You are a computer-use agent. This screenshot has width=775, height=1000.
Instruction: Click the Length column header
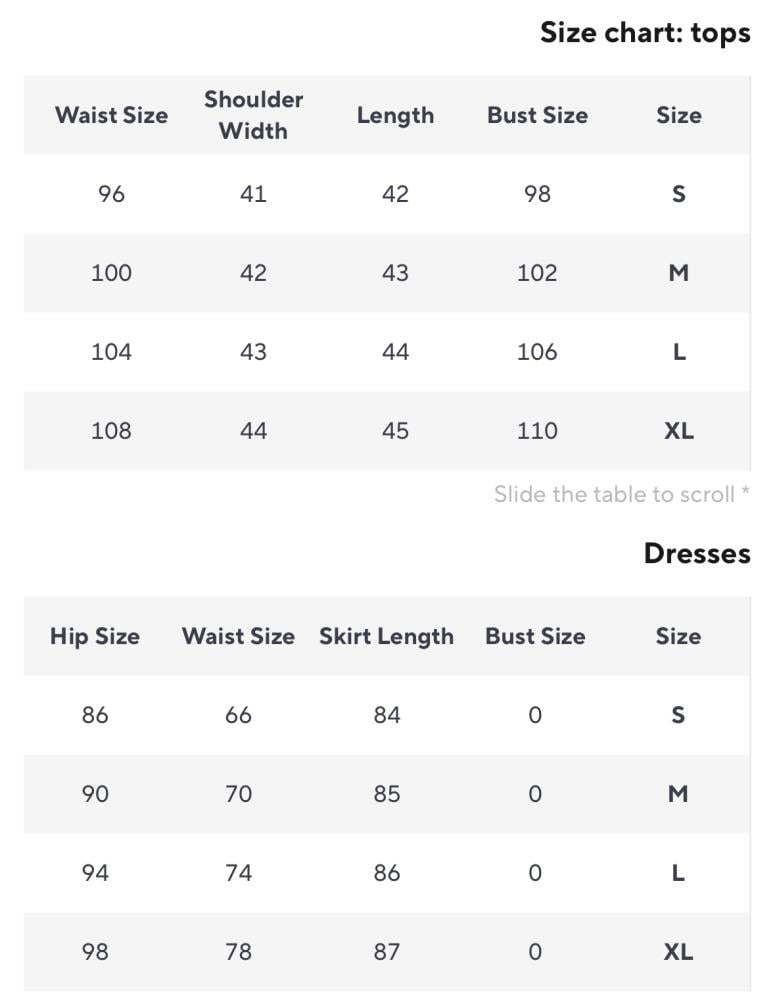click(395, 115)
